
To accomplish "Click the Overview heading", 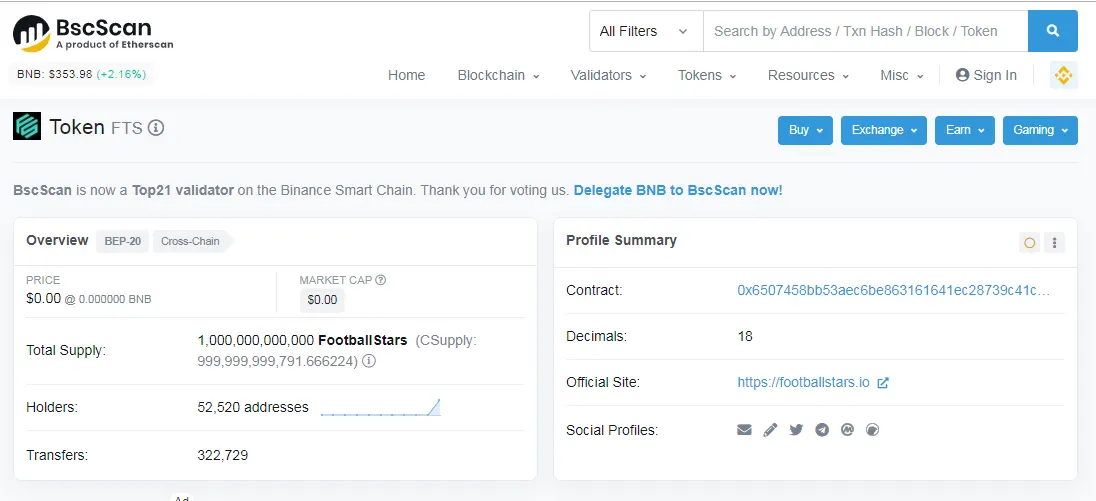I will click(x=57, y=240).
